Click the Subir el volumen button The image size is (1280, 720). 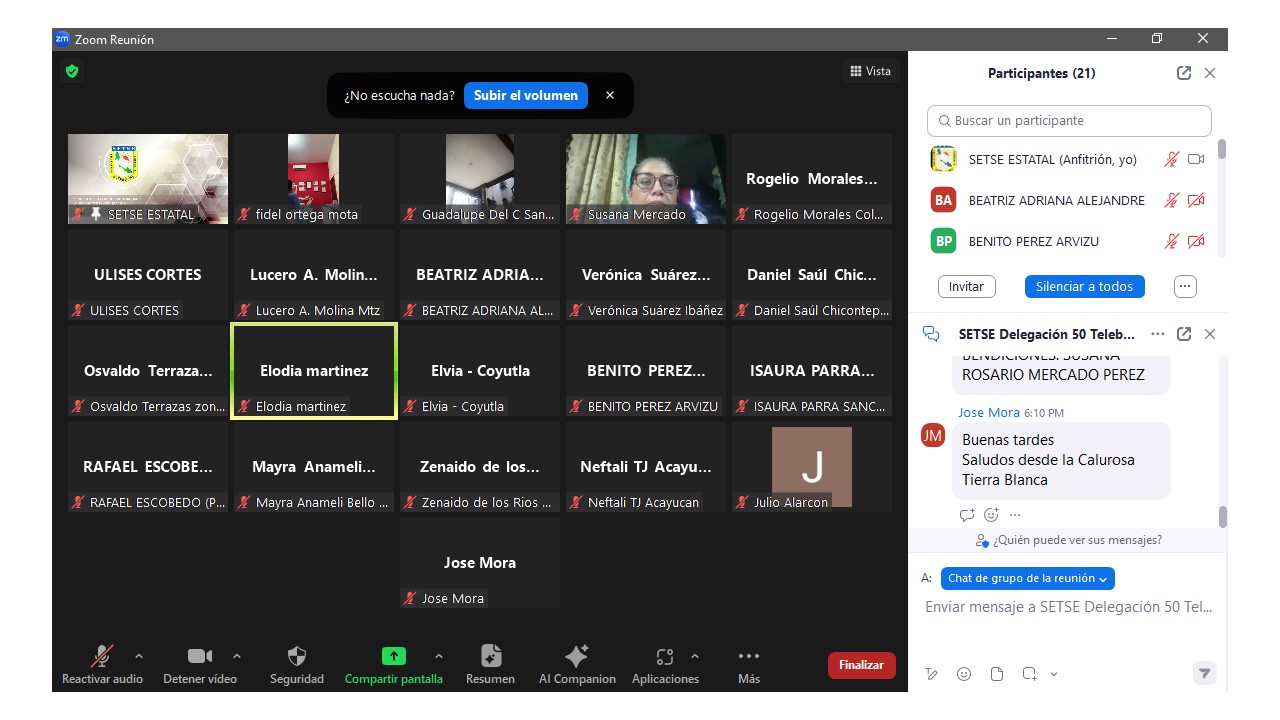(x=525, y=96)
